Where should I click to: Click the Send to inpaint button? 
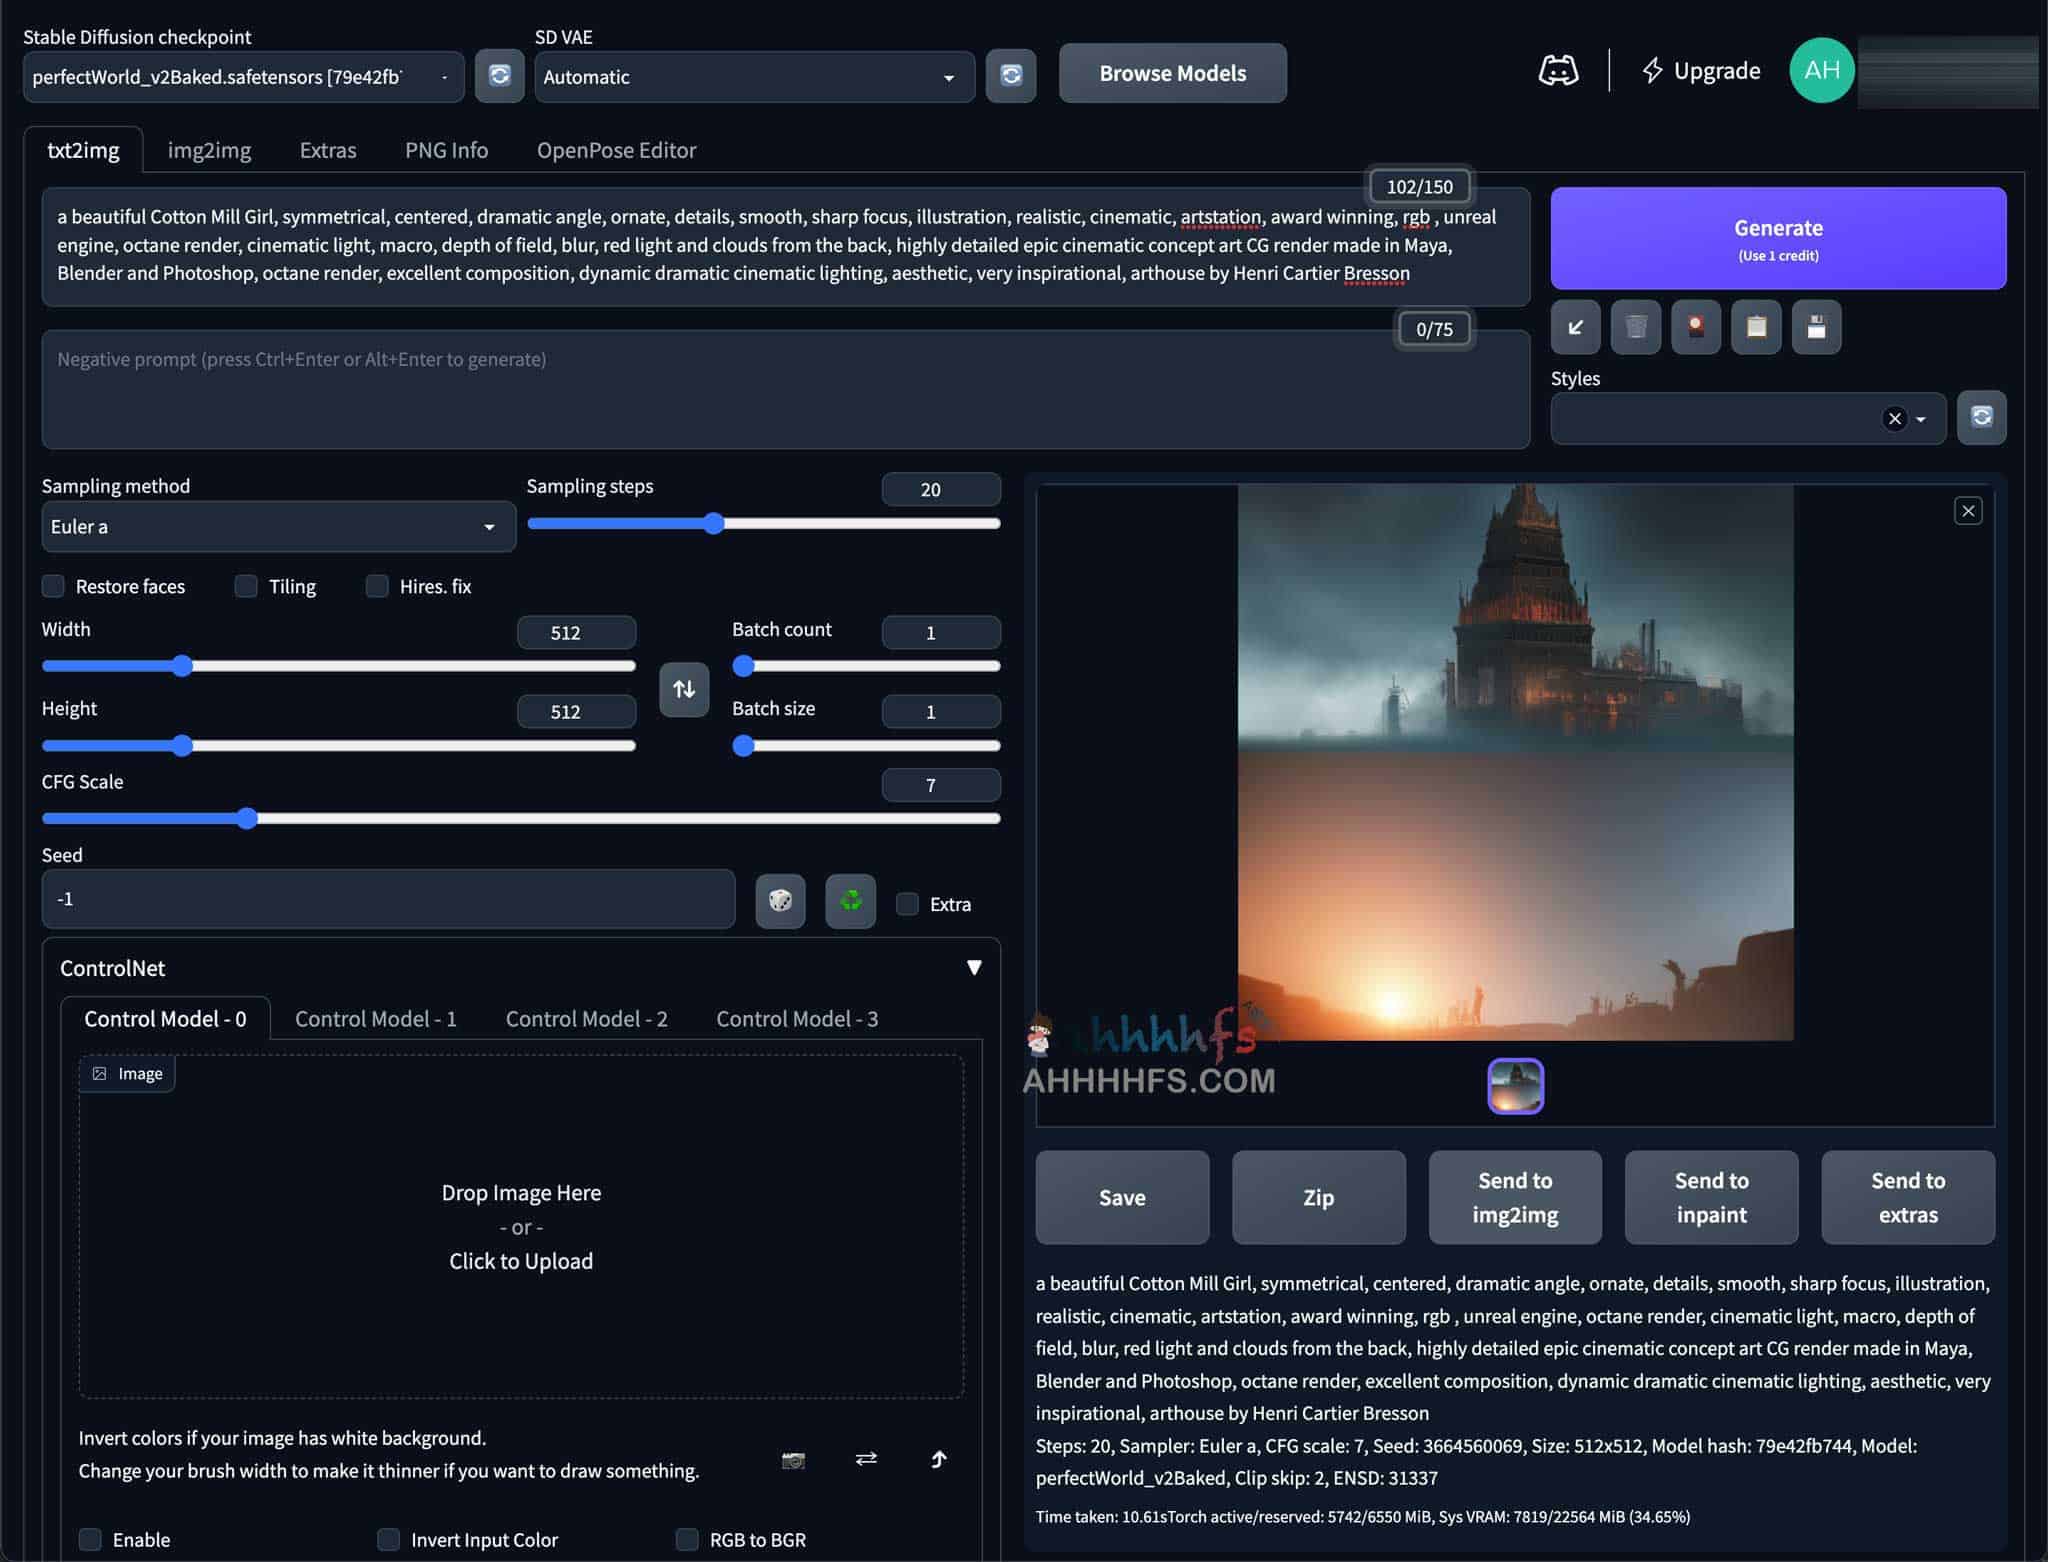click(x=1711, y=1197)
